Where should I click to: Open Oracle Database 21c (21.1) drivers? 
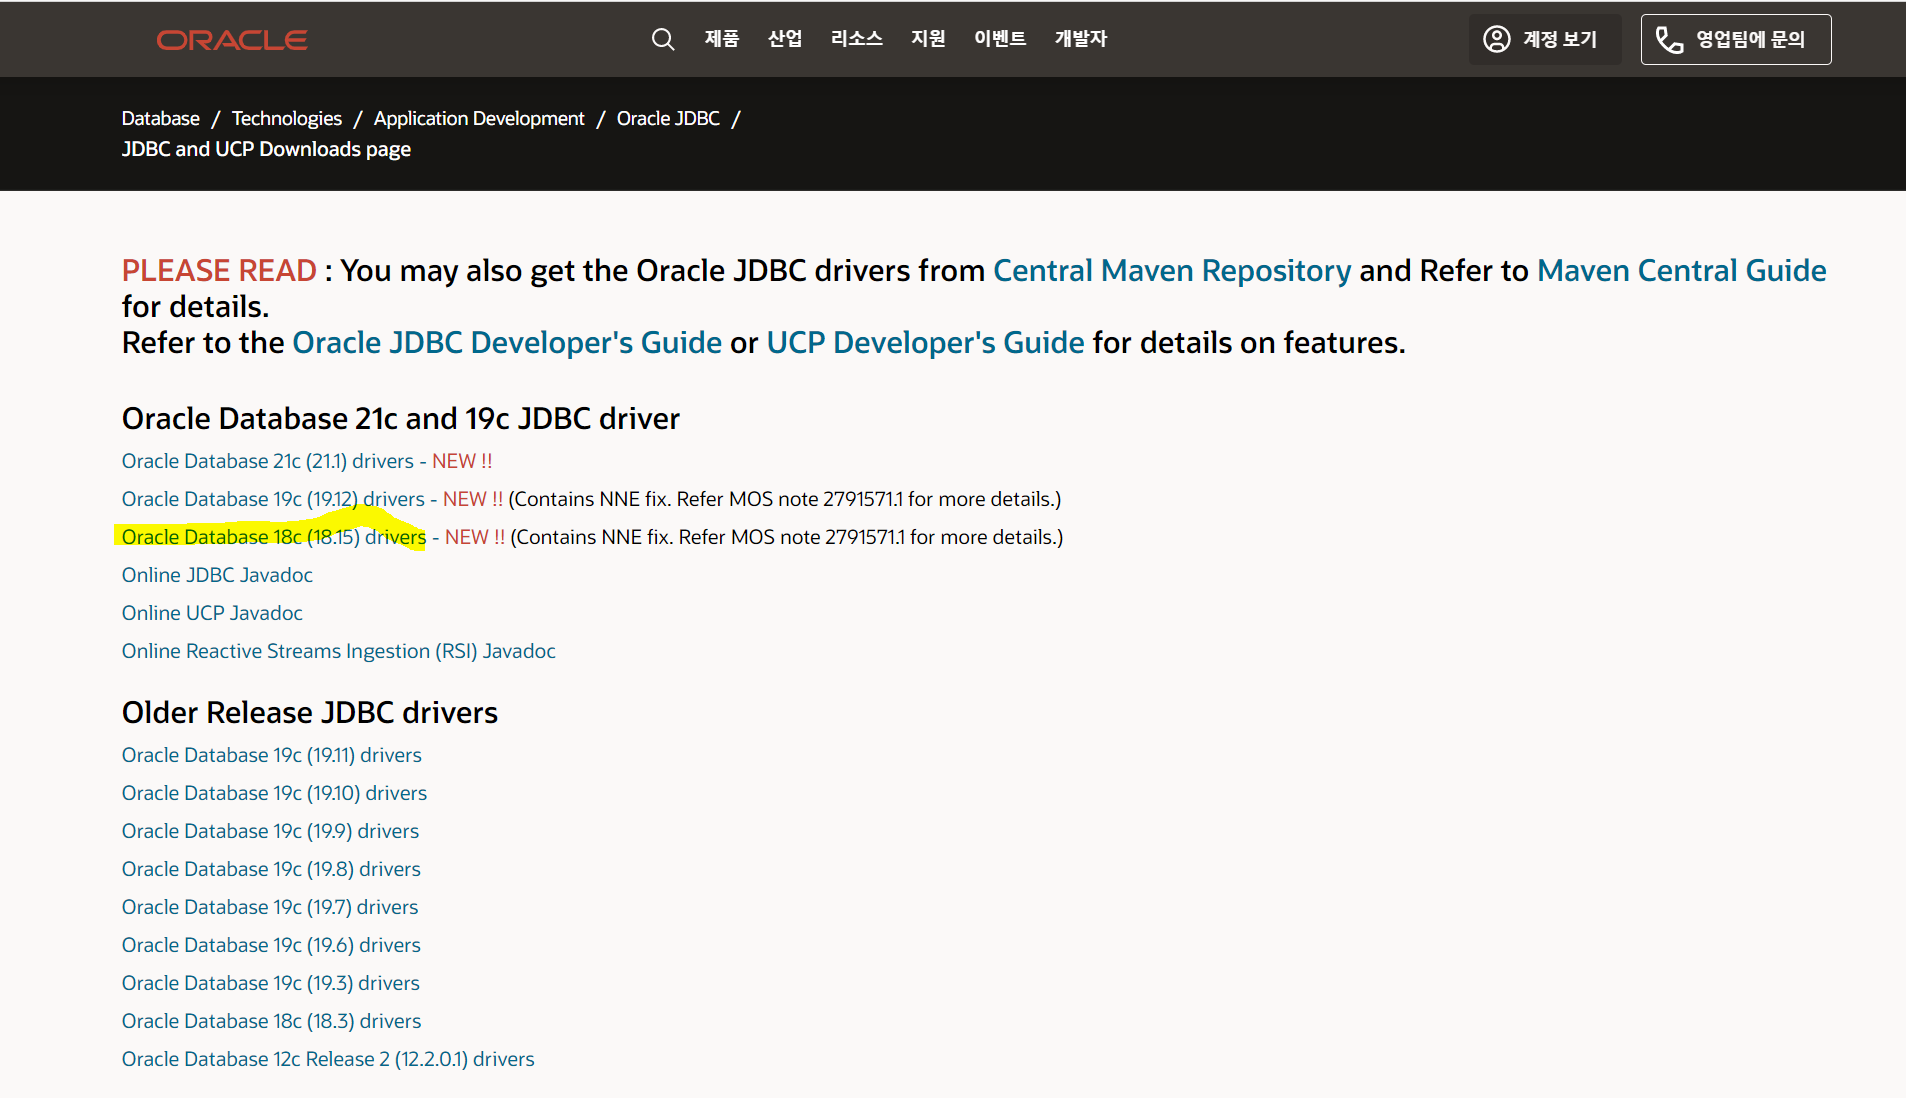pyautogui.click(x=268, y=461)
